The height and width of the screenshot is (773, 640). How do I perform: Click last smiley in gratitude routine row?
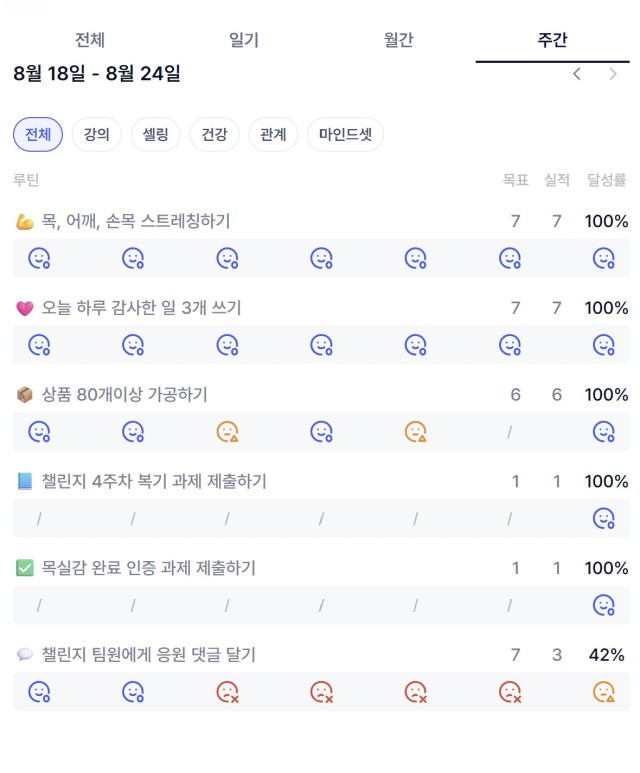pos(604,345)
